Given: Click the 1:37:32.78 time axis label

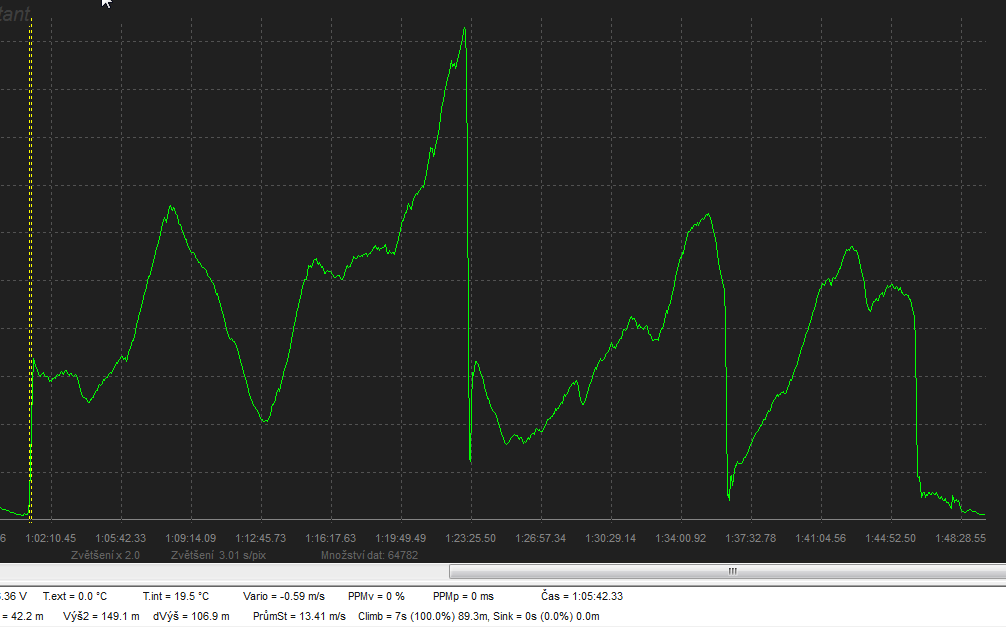Looking at the screenshot, I should point(750,538).
